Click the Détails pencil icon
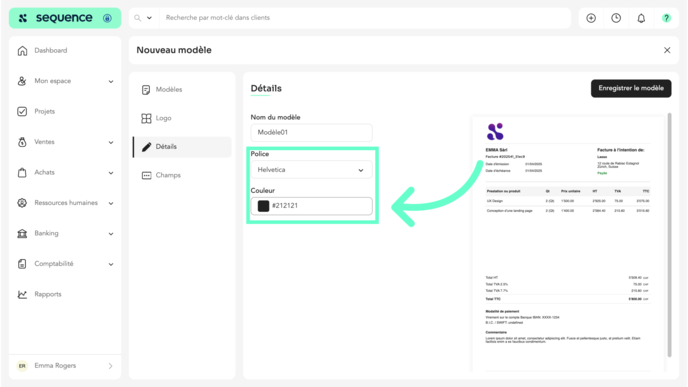The width and height of the screenshot is (688, 387). click(146, 147)
